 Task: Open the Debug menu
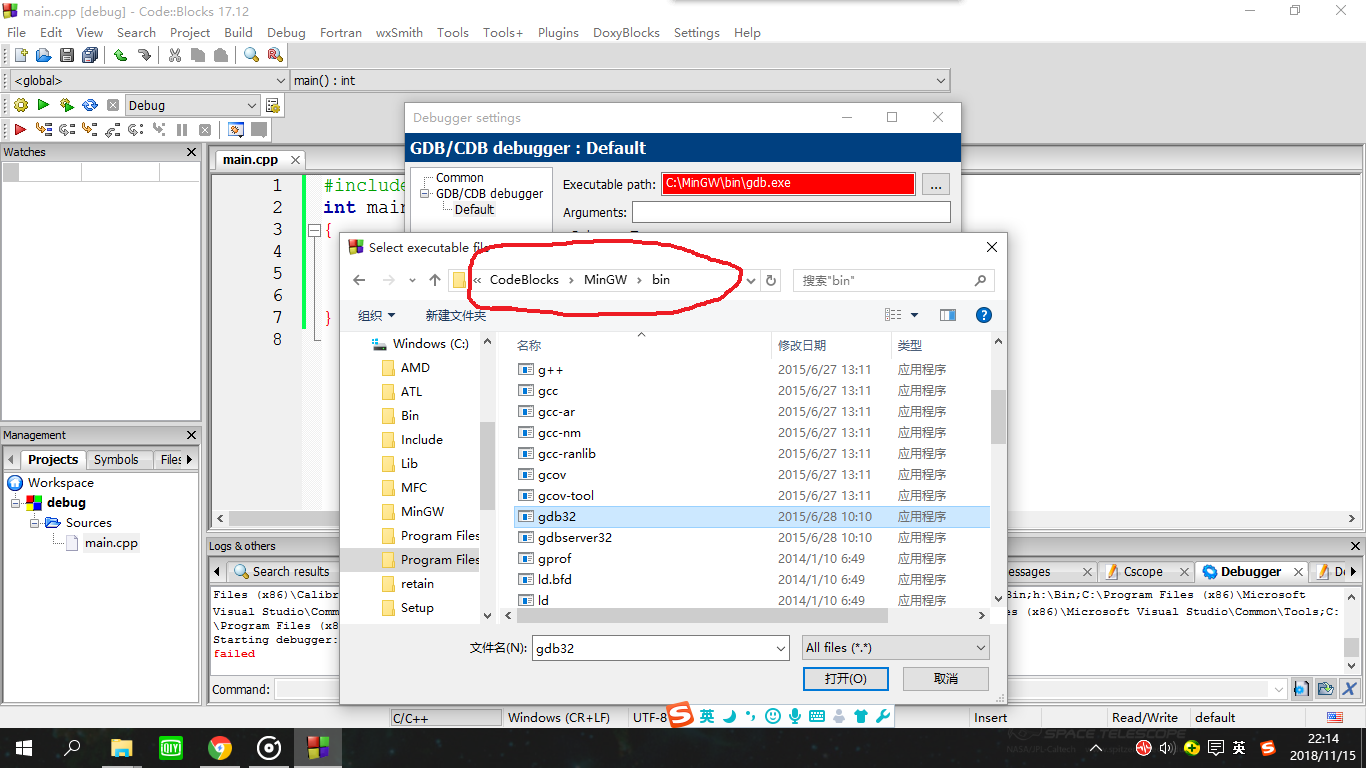[x=286, y=32]
